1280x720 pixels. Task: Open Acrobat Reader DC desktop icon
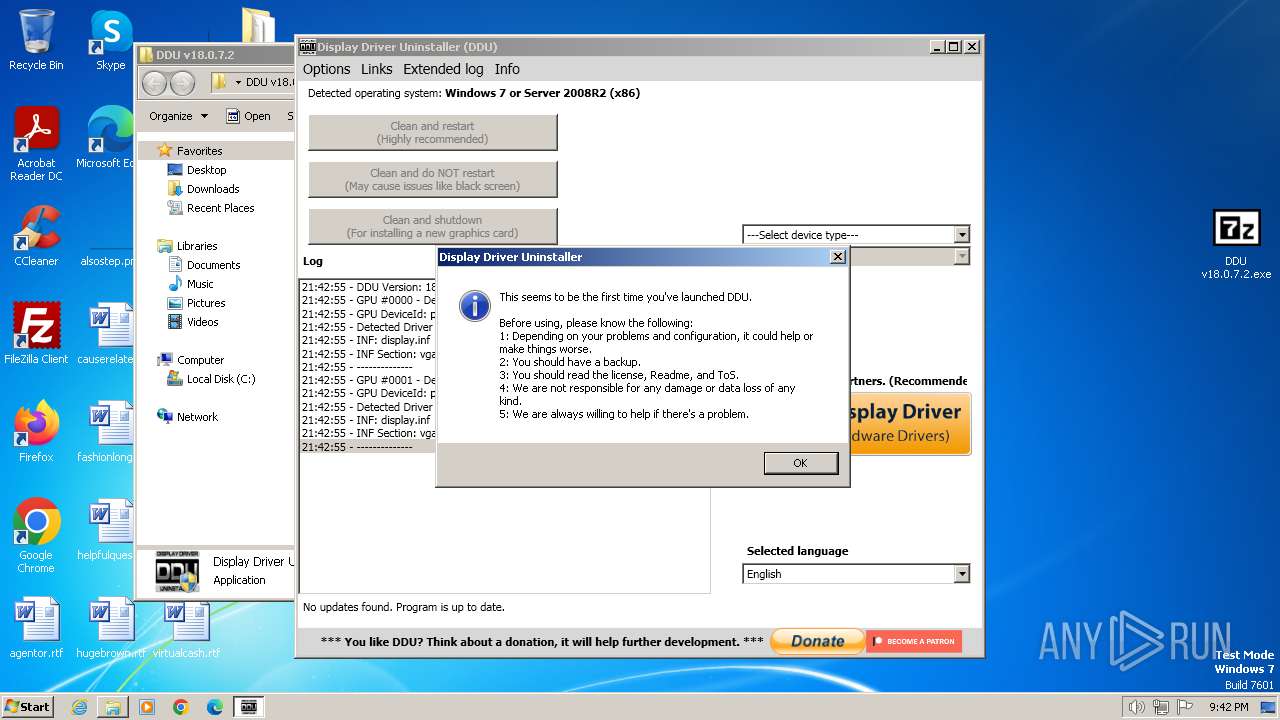point(36,145)
